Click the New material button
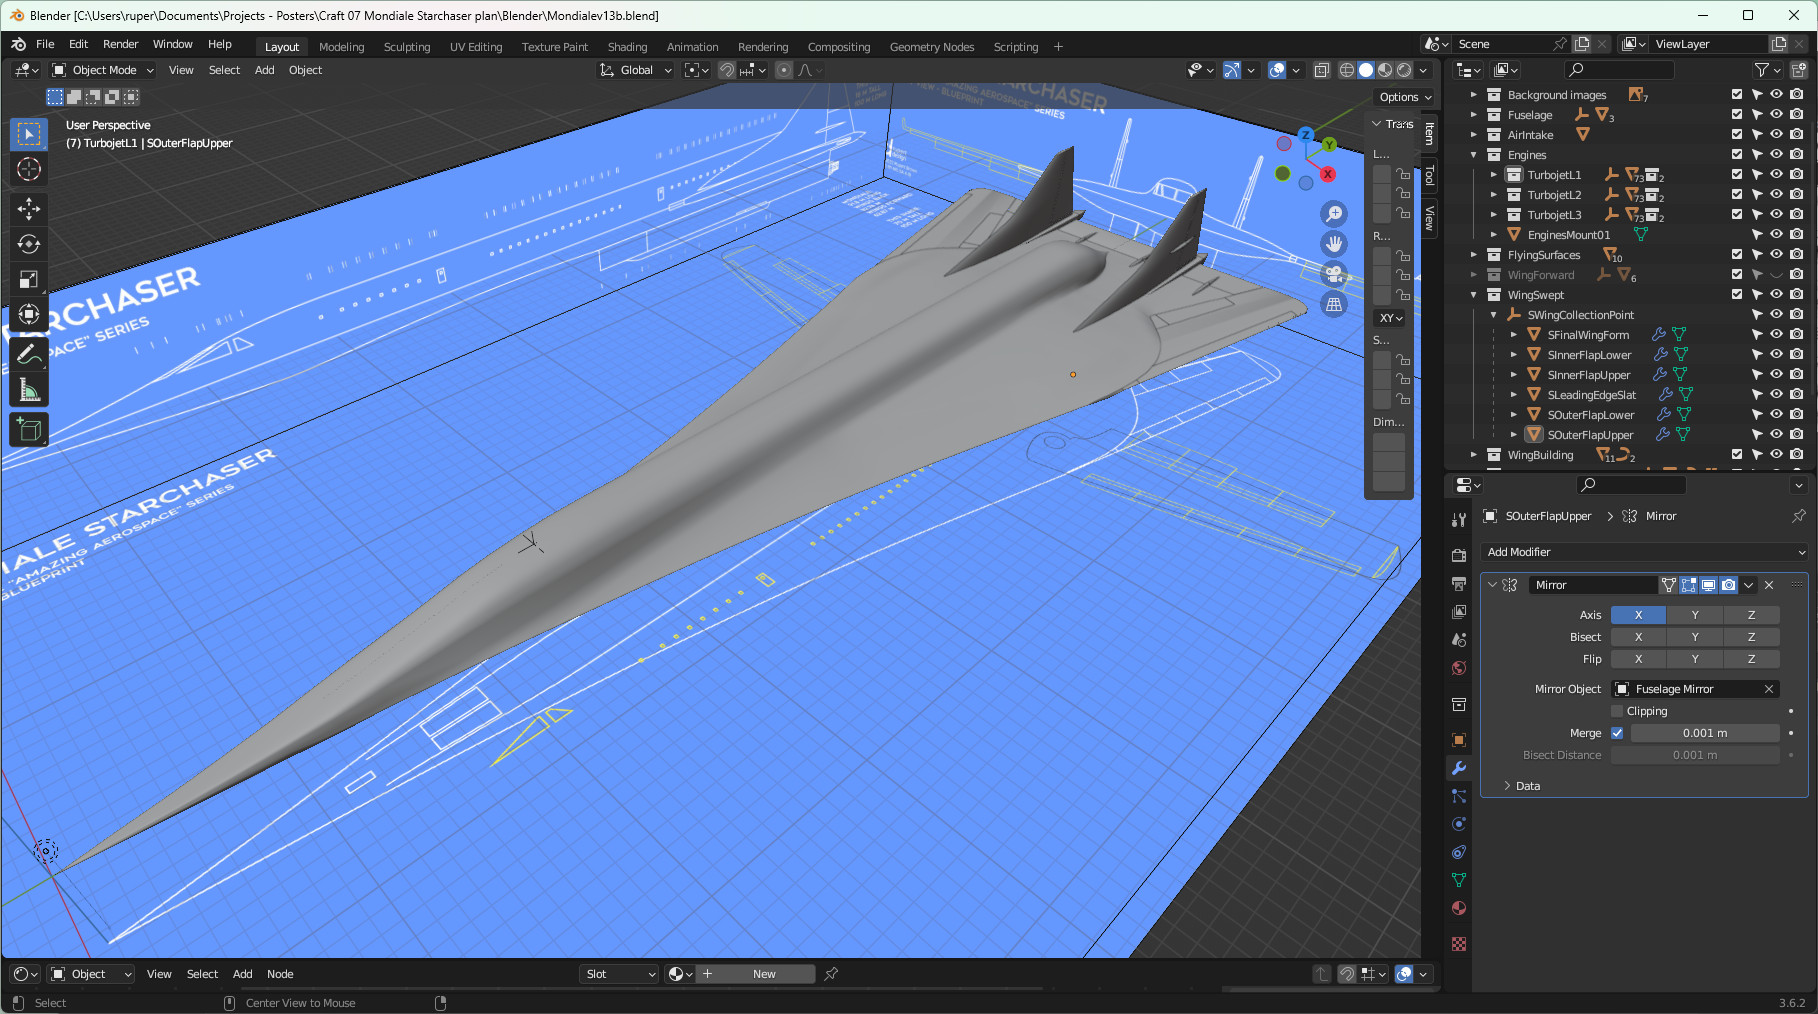 pos(756,974)
